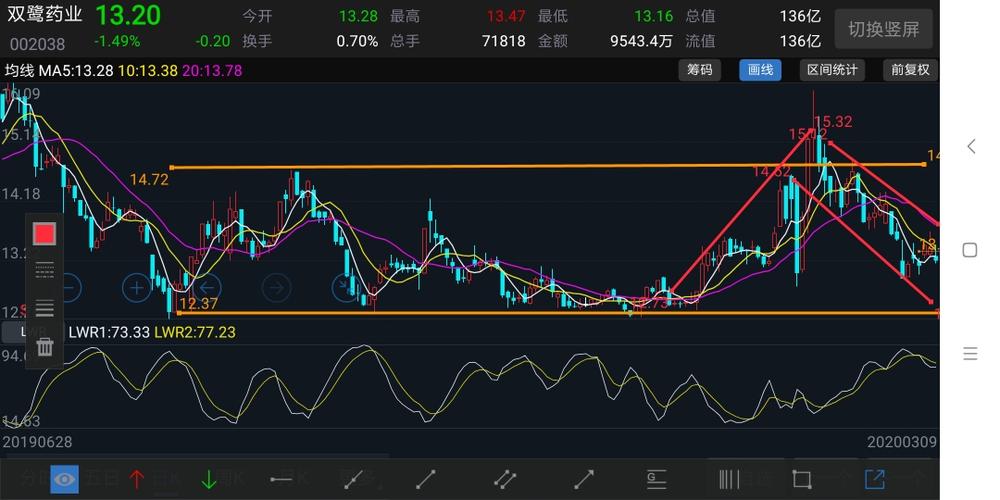1000x500 pixels.
Task: Open the line style selector
Action: (x=45, y=270)
